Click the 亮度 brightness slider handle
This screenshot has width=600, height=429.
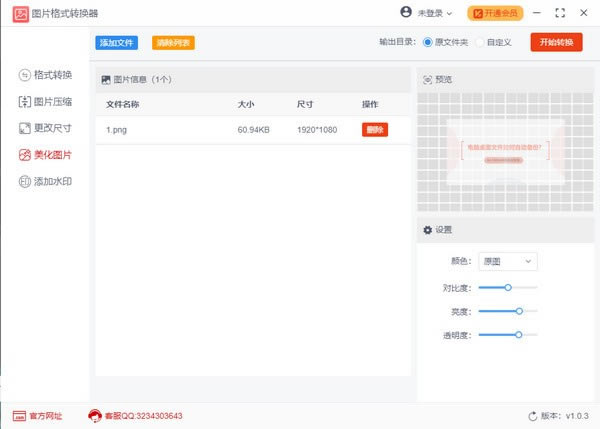click(519, 311)
